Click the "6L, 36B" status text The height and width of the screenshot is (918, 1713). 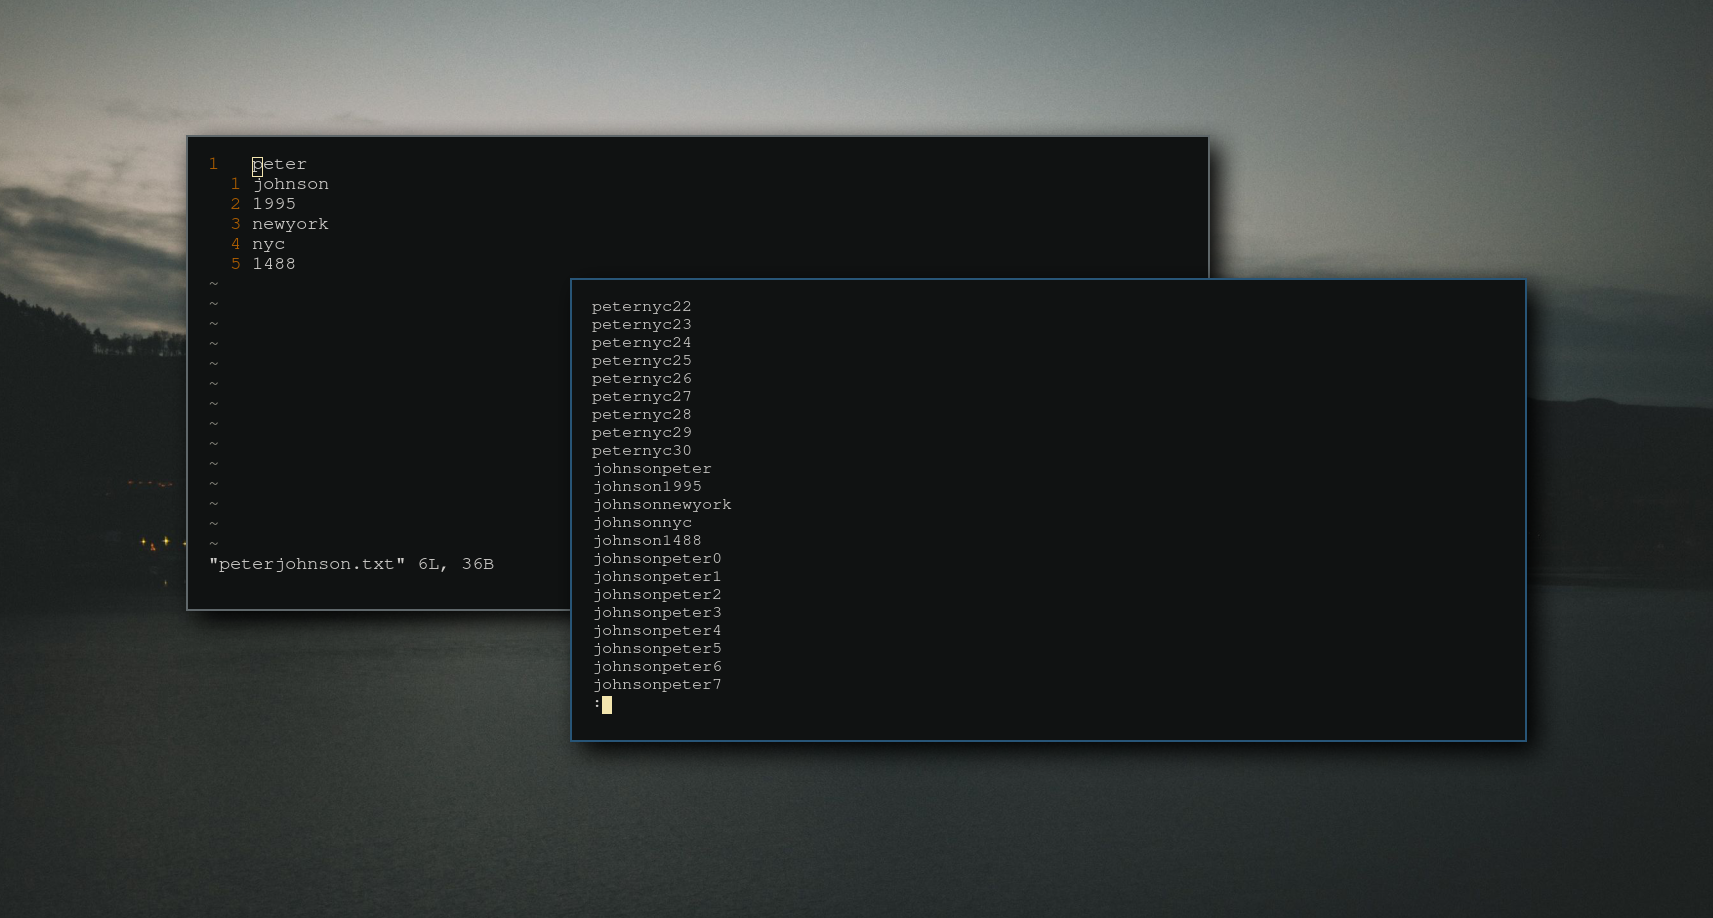[456, 564]
